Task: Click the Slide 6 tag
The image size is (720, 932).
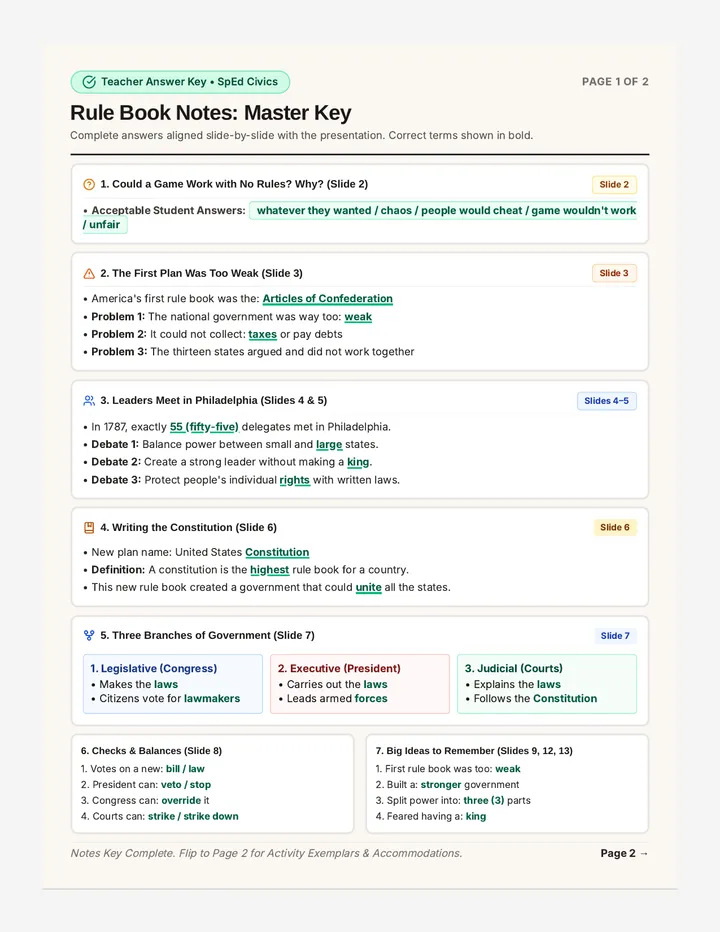Action: 615,527
